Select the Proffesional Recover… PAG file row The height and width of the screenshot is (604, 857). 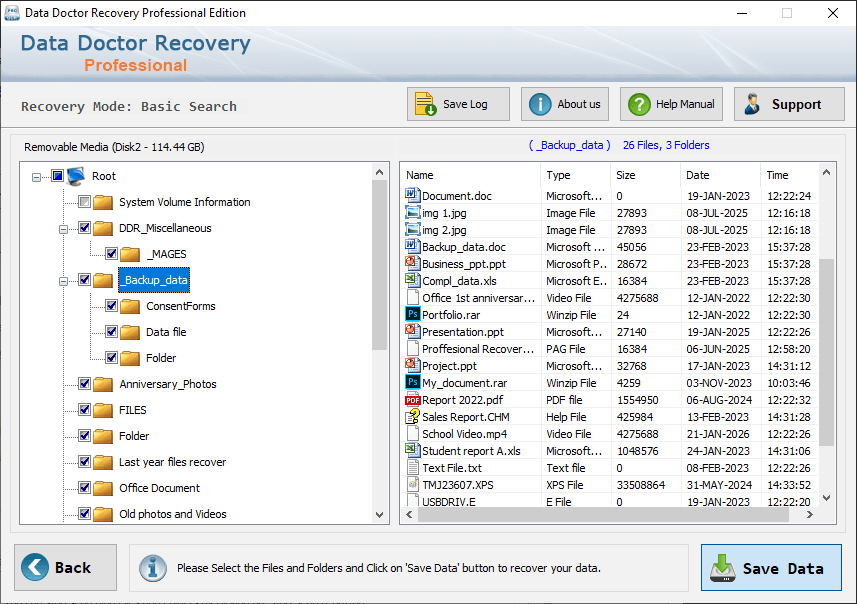tap(609, 349)
